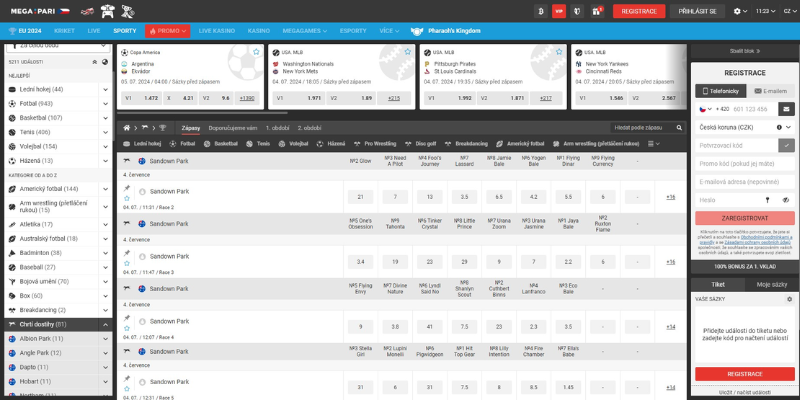
Task: Click the Přihlásit se button
Action: [x=697, y=11]
